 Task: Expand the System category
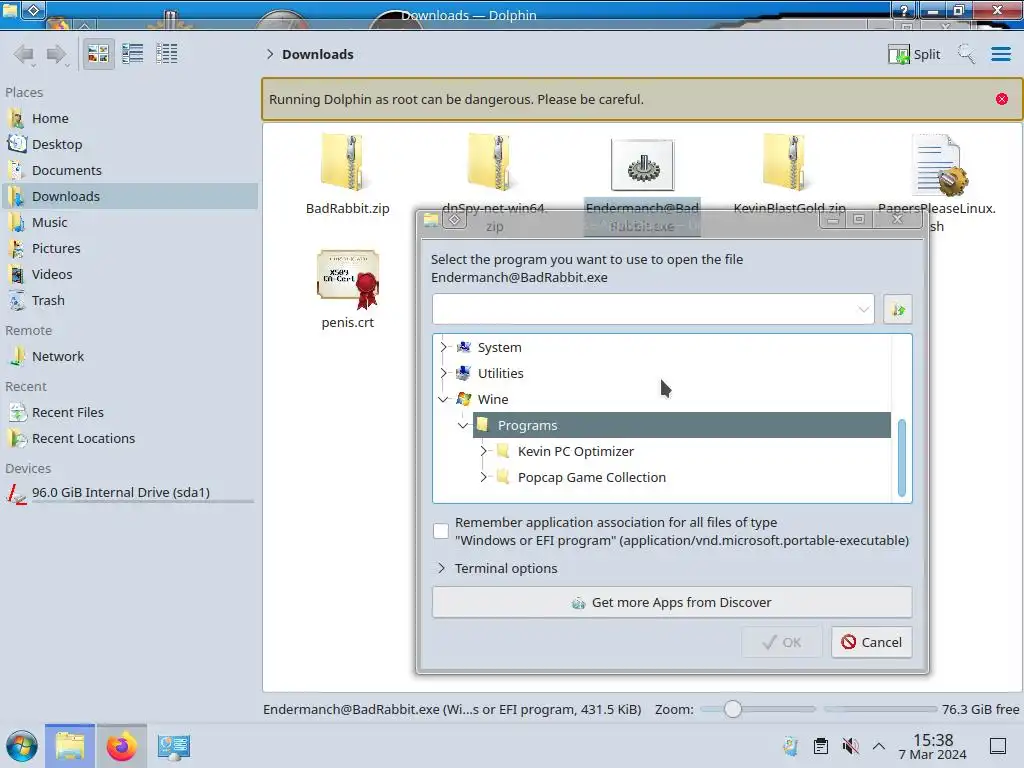coord(444,347)
